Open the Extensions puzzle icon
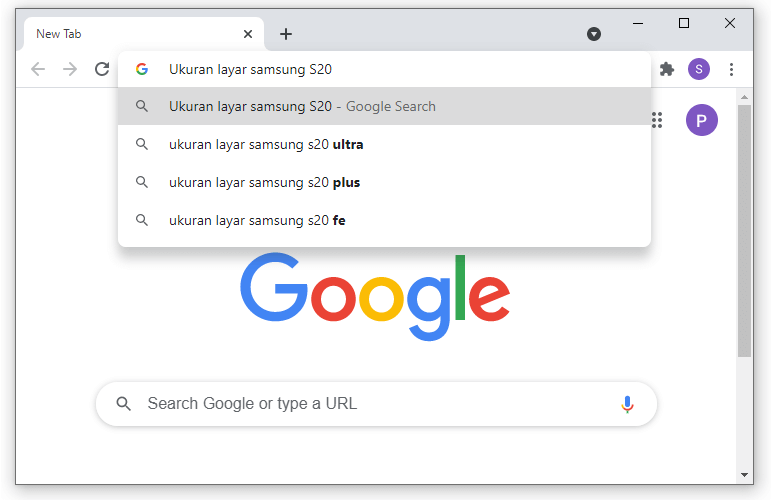 [666, 69]
